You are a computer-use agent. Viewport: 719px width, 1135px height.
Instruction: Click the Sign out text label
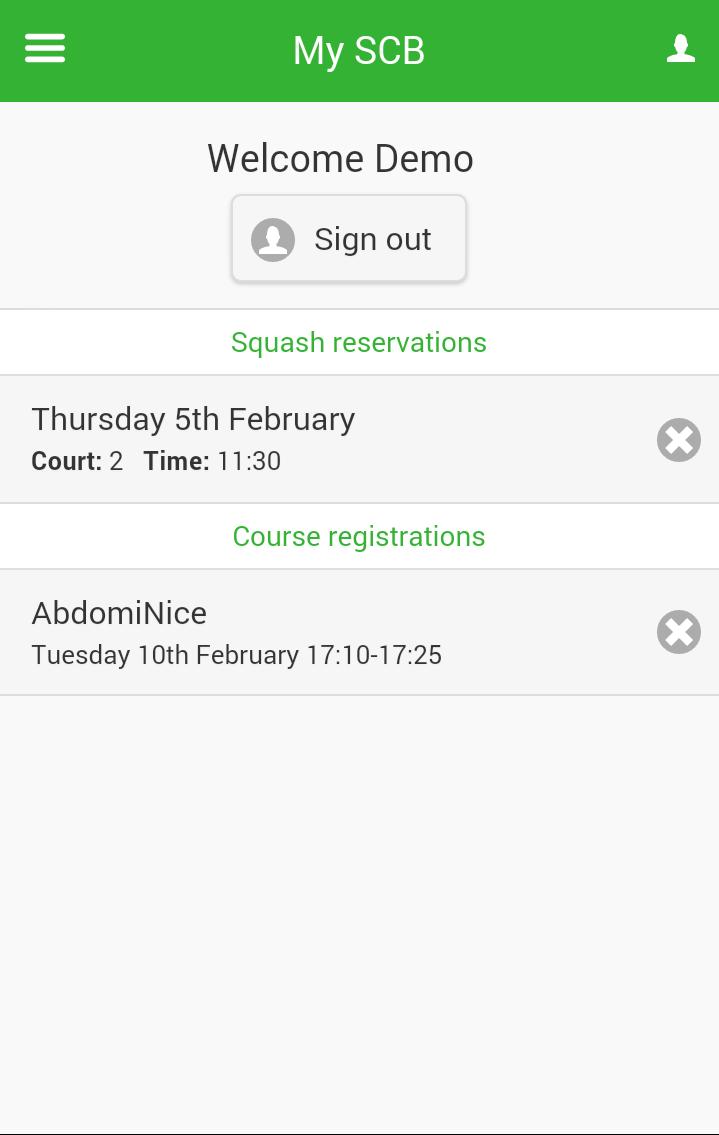[x=373, y=240]
